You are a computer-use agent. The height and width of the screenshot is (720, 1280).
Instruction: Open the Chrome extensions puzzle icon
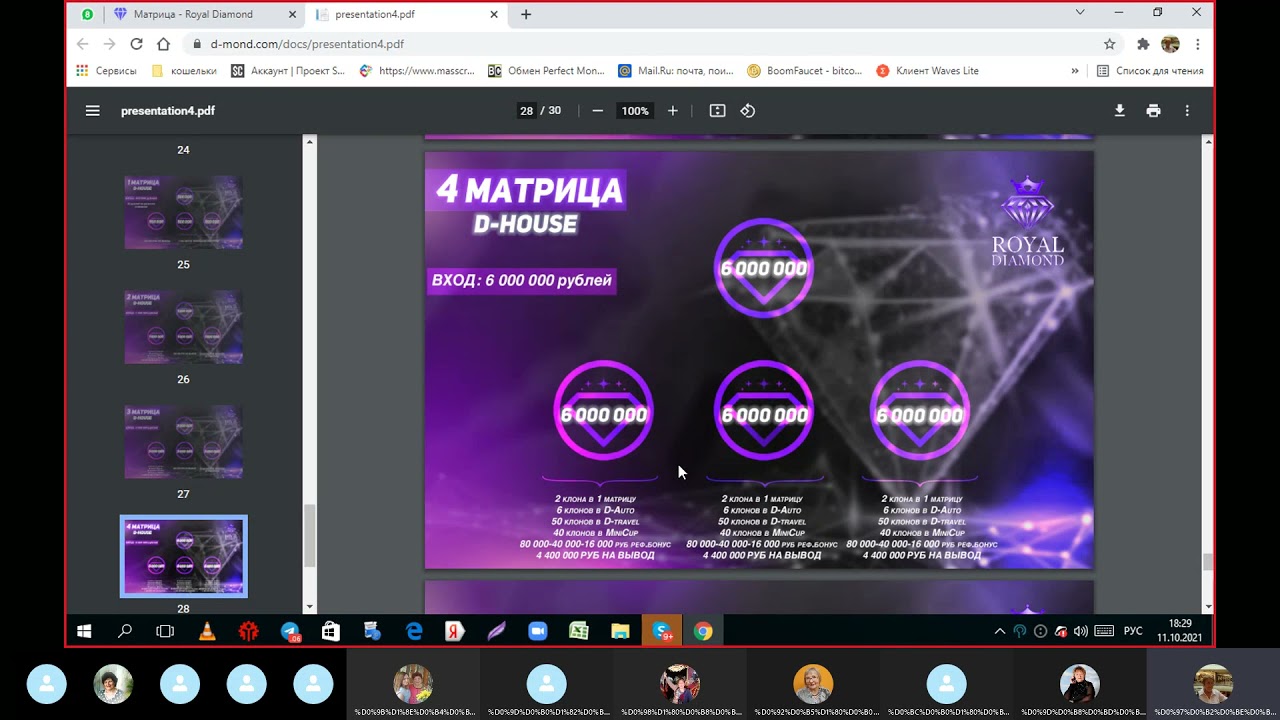point(1143,44)
